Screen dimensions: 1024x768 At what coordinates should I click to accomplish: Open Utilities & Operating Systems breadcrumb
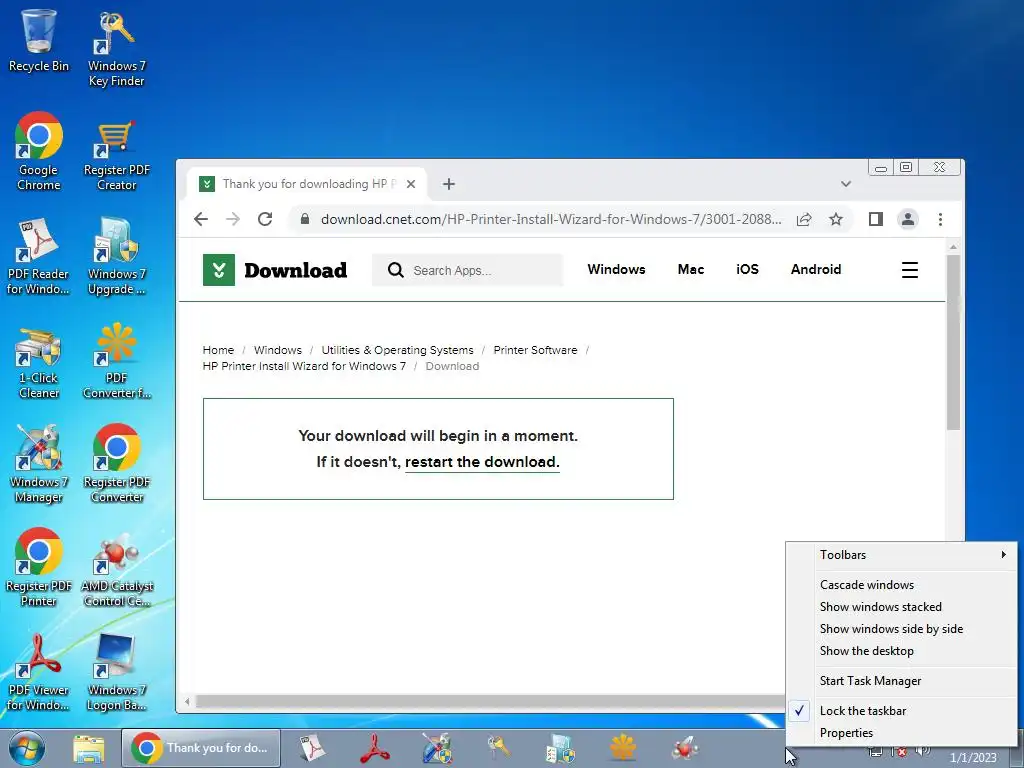(x=397, y=350)
